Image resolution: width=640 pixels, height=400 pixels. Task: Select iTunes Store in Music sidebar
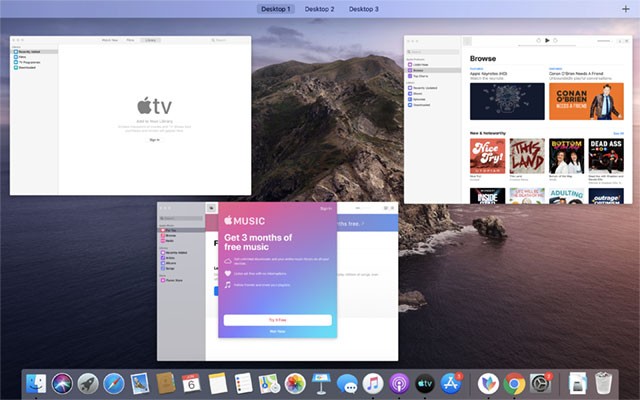181,280
